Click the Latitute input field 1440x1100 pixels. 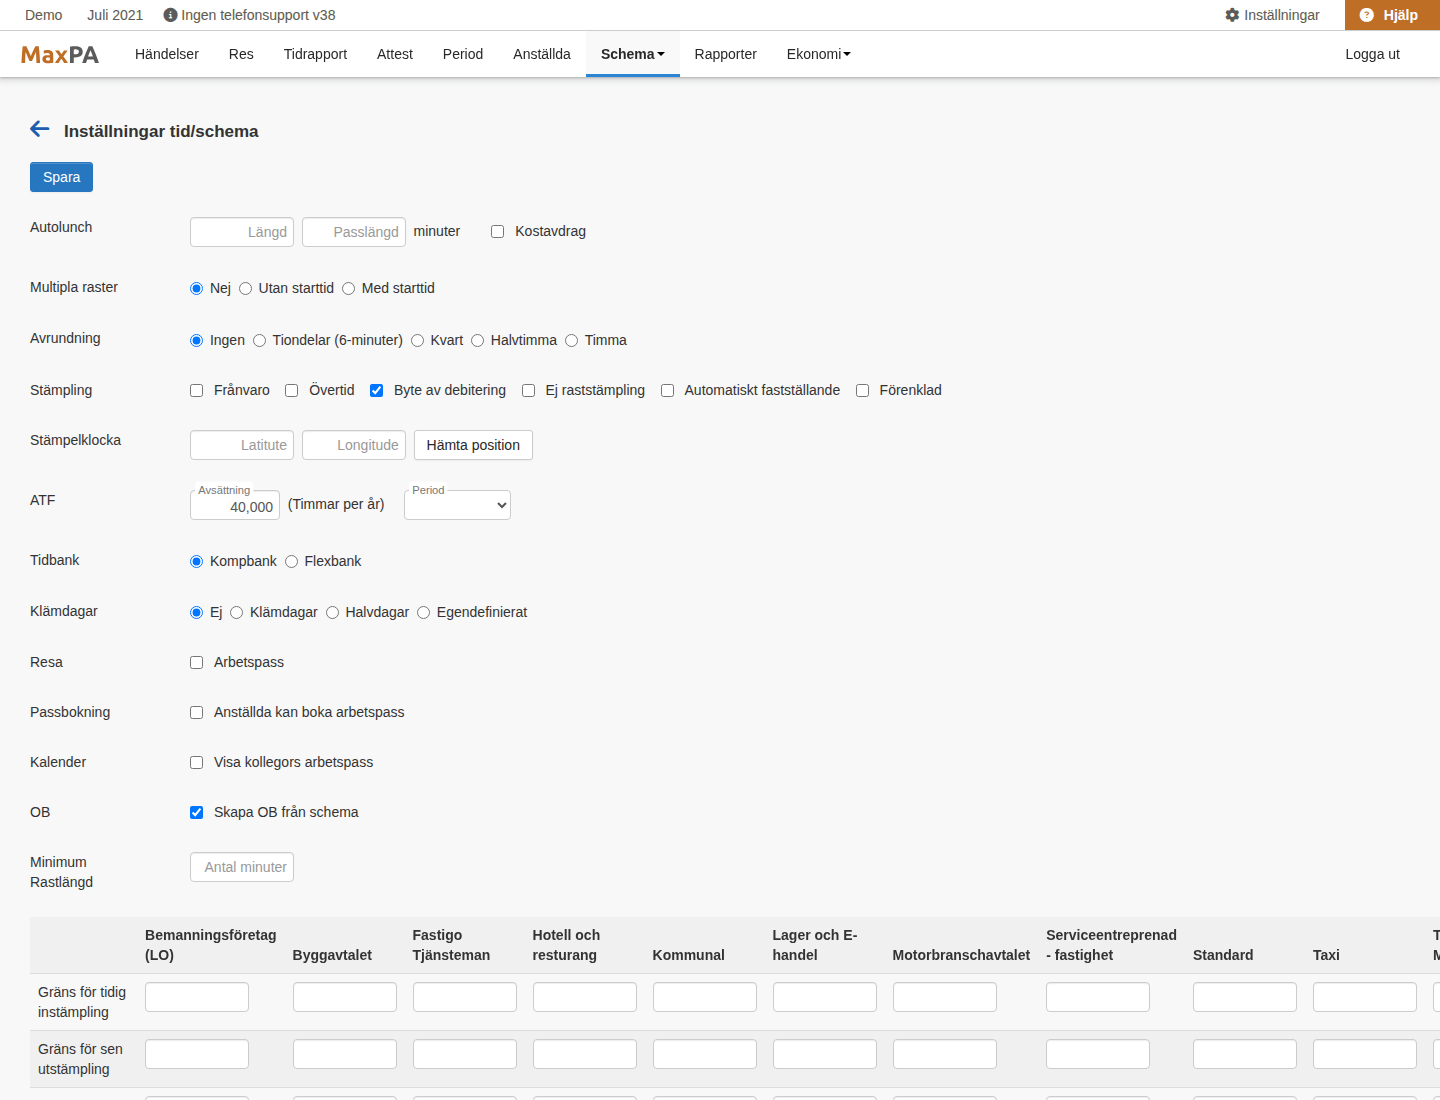pyautogui.click(x=242, y=445)
